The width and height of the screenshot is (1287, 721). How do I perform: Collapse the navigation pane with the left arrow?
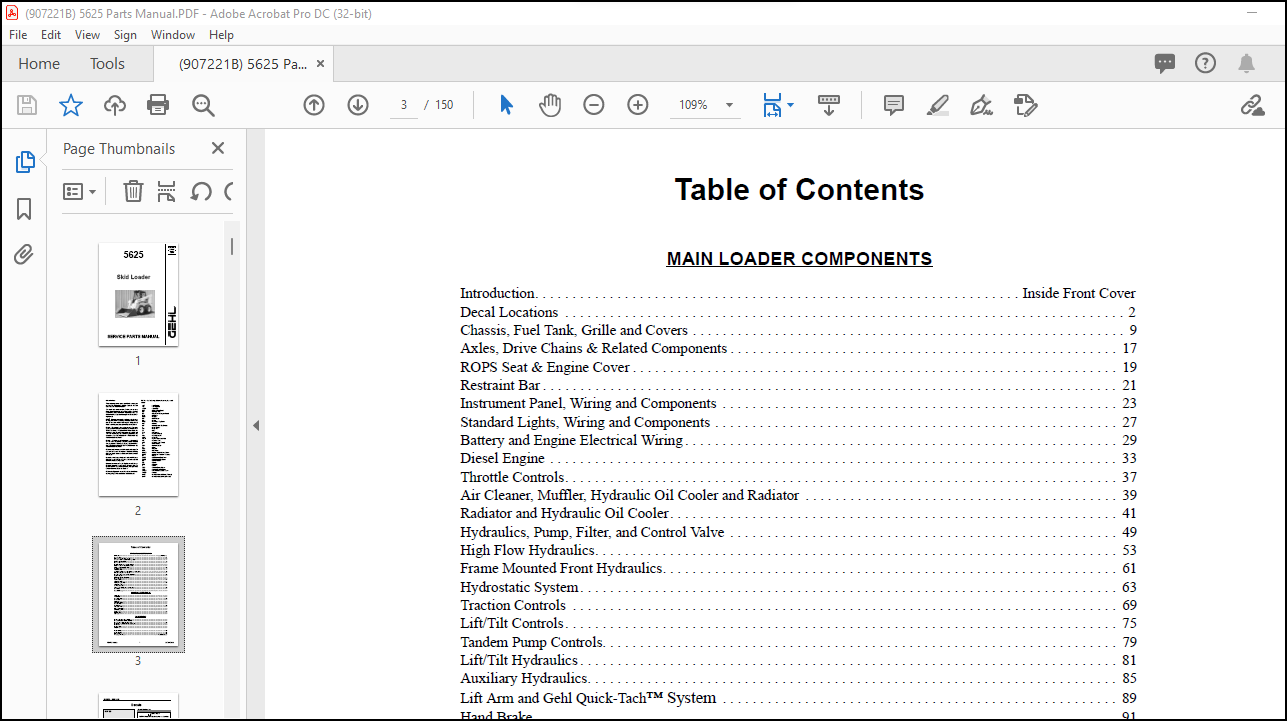click(255, 425)
